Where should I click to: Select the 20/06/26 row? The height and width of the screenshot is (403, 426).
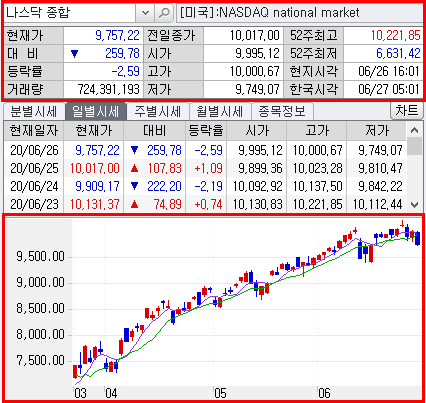pyautogui.click(x=205, y=150)
